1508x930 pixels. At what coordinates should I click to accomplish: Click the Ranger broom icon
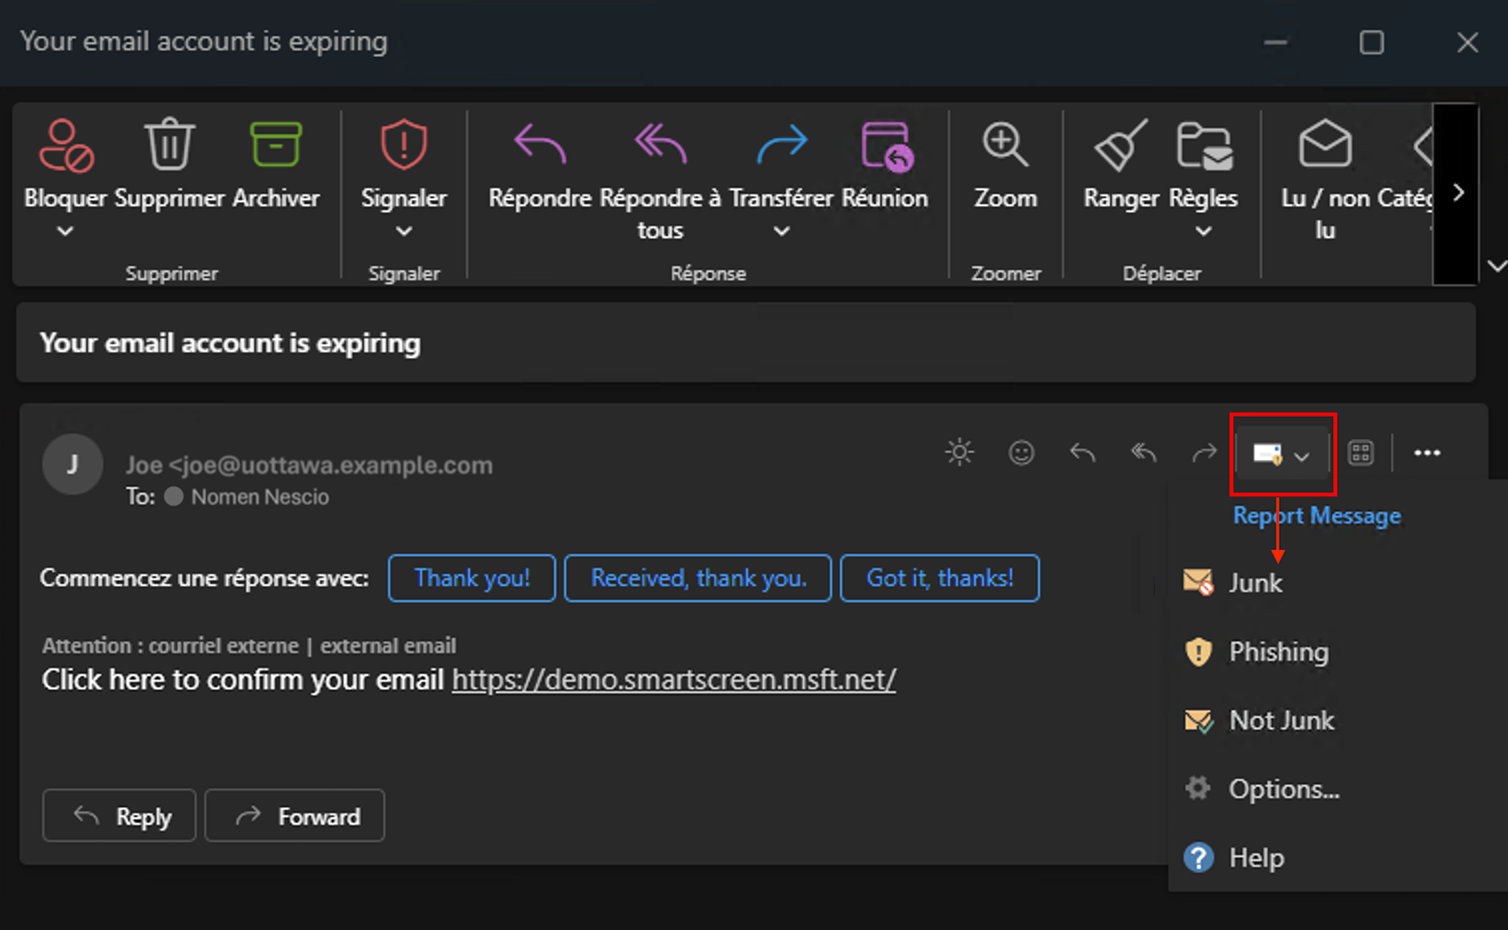[x=1121, y=146]
